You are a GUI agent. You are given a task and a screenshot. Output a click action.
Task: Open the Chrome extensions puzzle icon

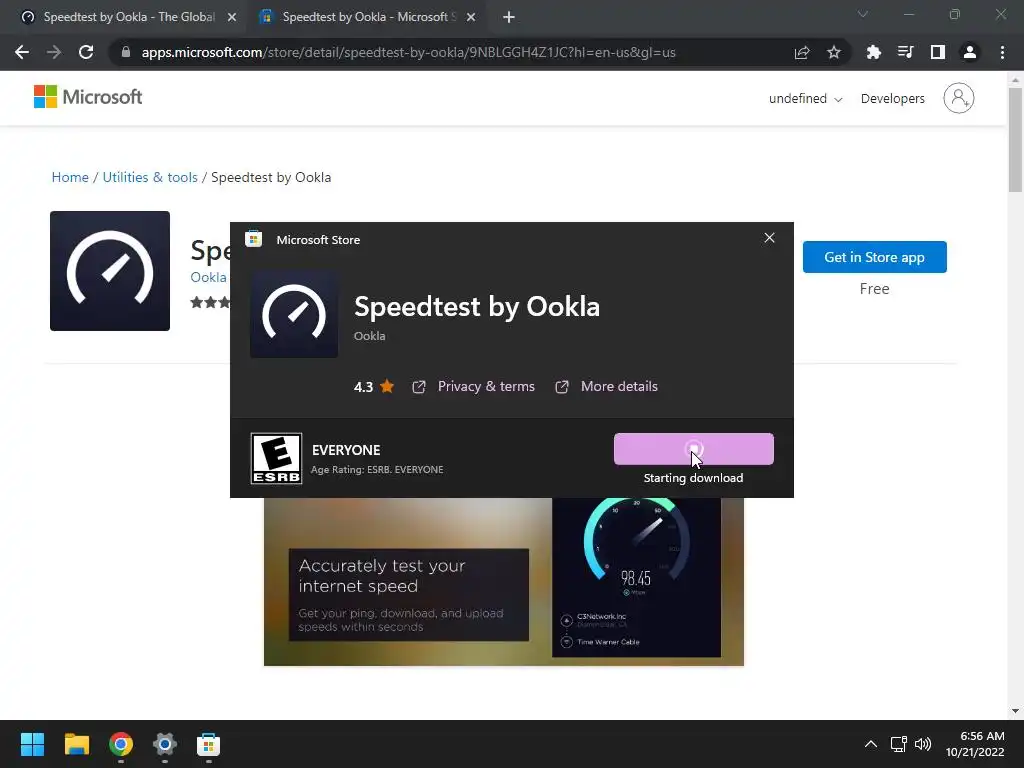tap(873, 52)
